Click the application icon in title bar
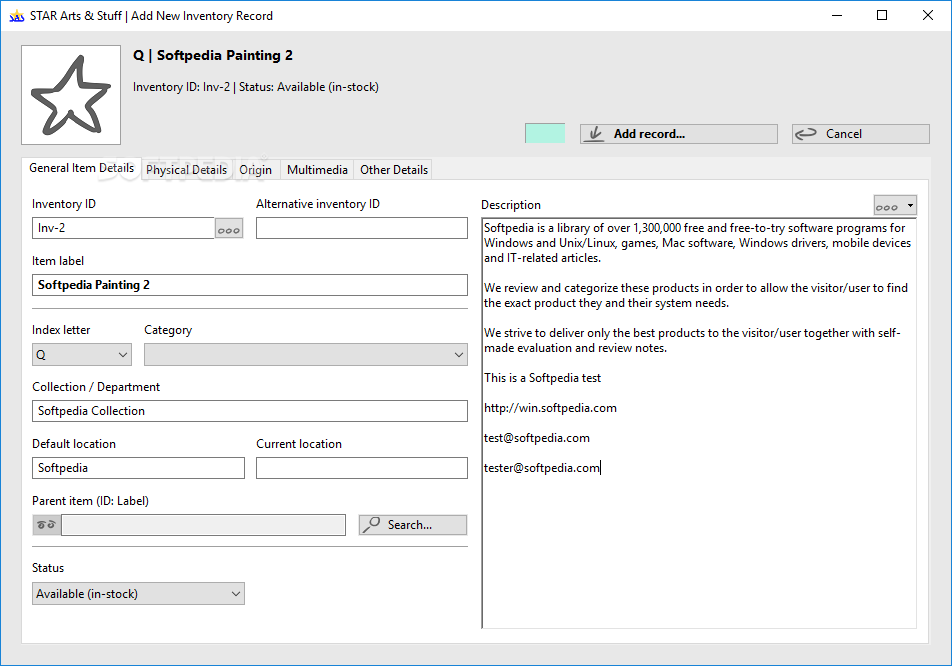This screenshot has width=952, height=666. [16, 16]
